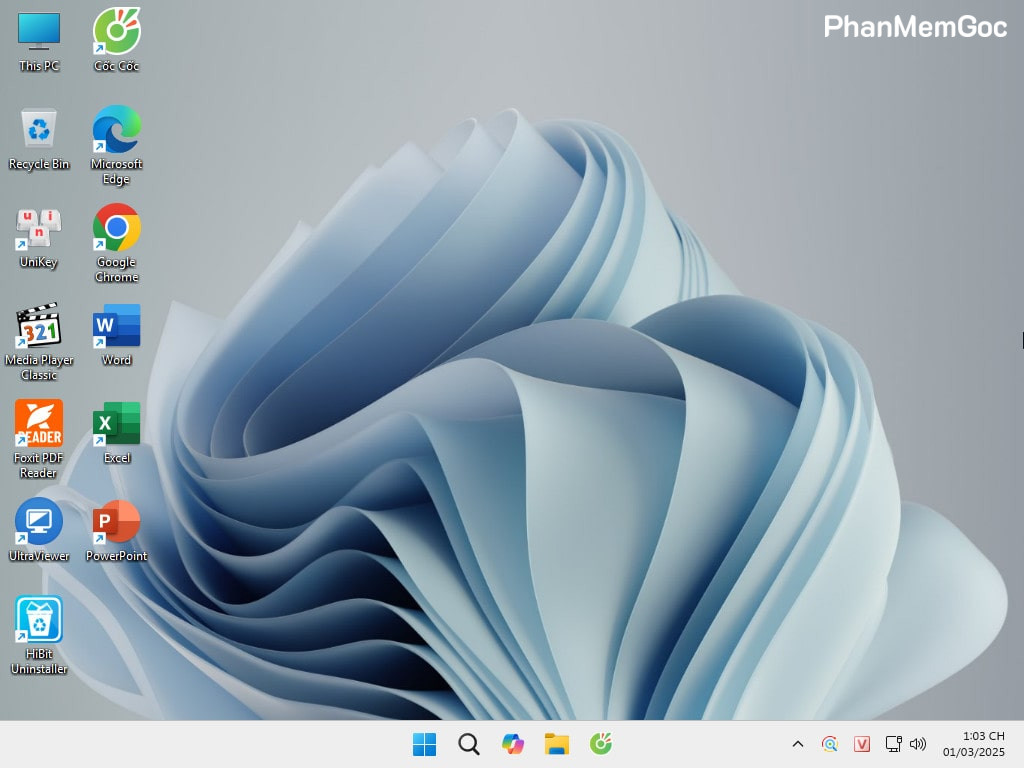Image resolution: width=1024 pixels, height=768 pixels.
Task: Open Windows Search from the taskbar
Action: point(468,744)
